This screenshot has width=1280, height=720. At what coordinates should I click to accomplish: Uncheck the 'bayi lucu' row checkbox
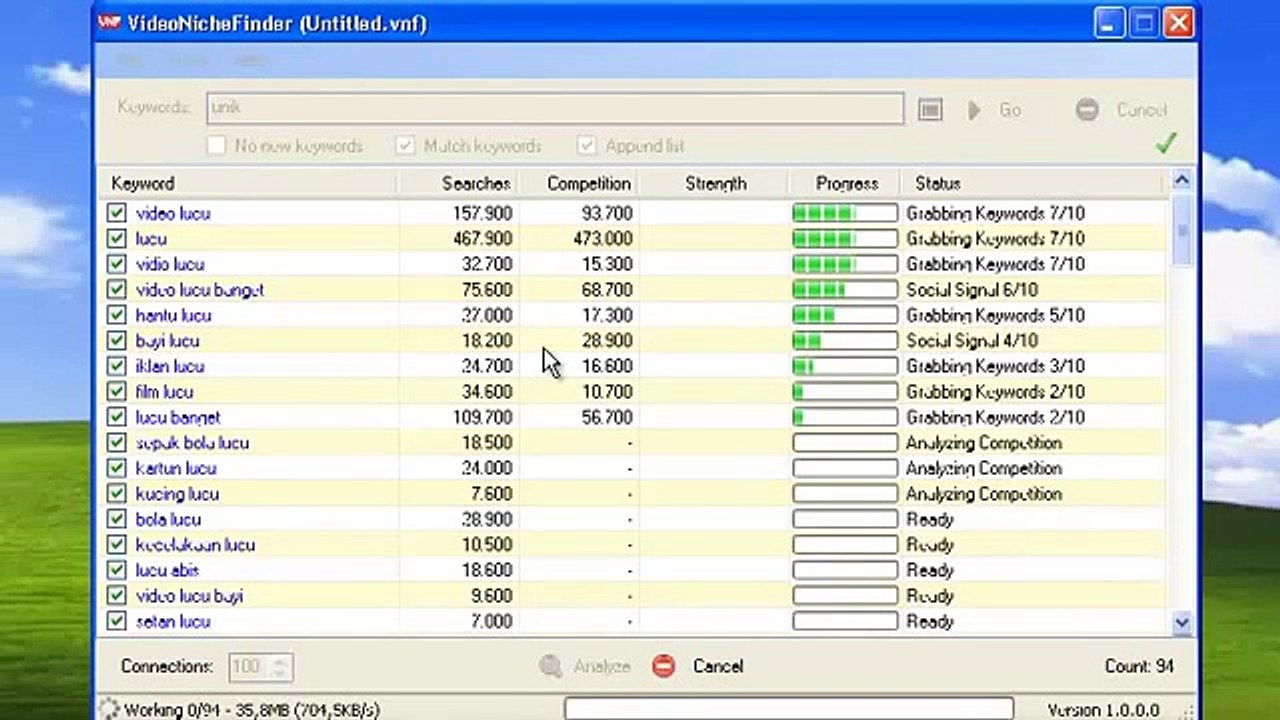pos(117,340)
